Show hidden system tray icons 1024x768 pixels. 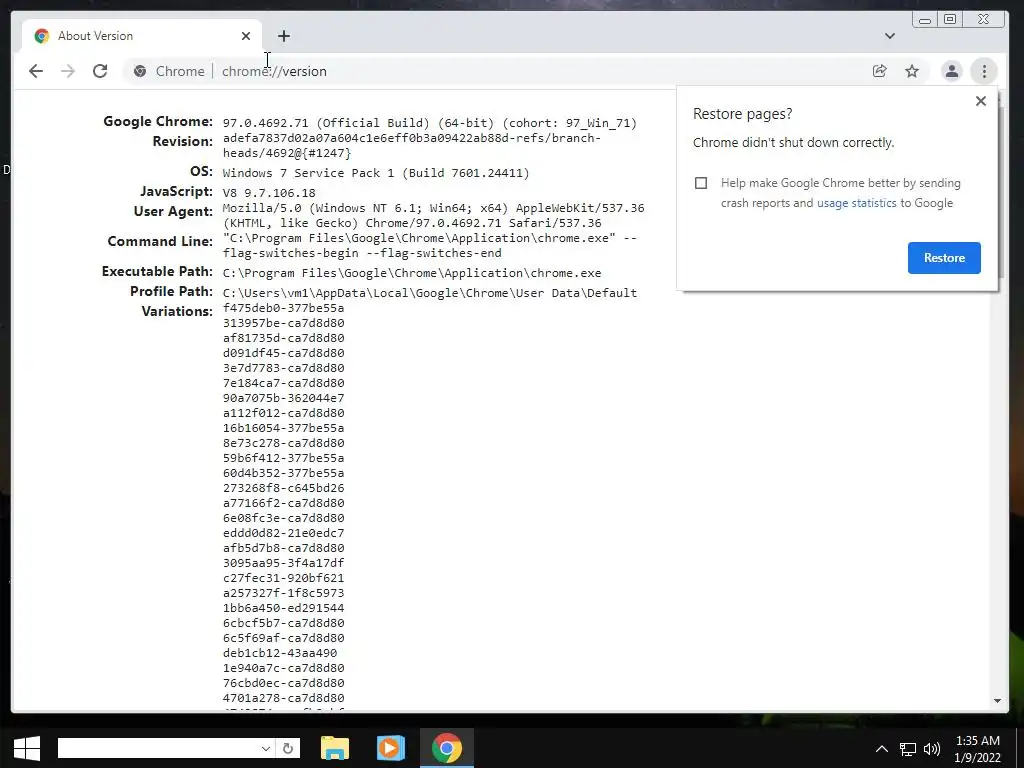[x=882, y=749]
